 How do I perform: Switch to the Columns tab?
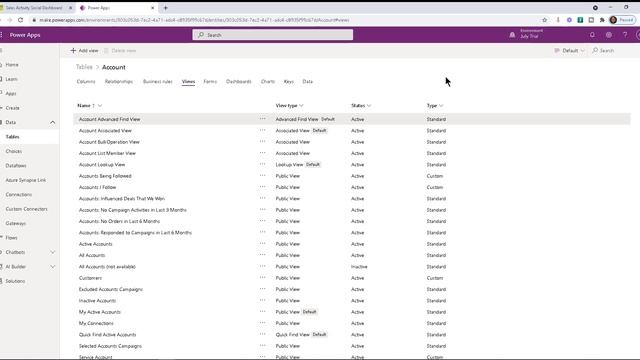[86, 82]
